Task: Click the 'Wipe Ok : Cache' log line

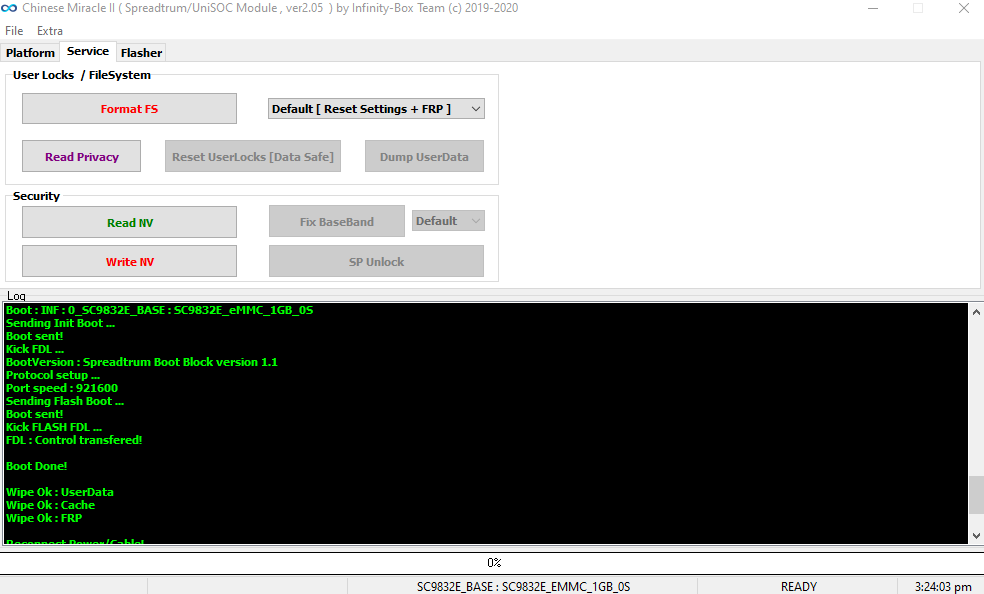Action: pyautogui.click(x=50, y=505)
